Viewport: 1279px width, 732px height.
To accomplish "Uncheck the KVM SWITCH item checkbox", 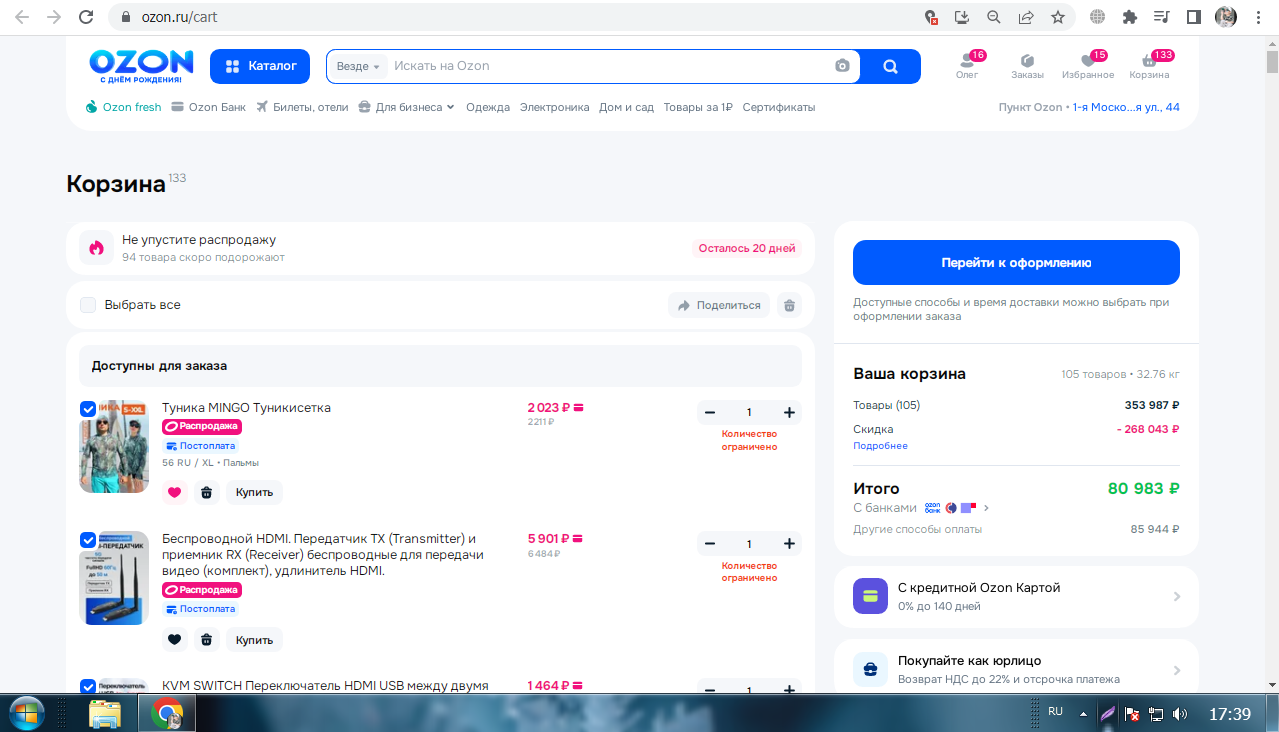I will pos(88,687).
